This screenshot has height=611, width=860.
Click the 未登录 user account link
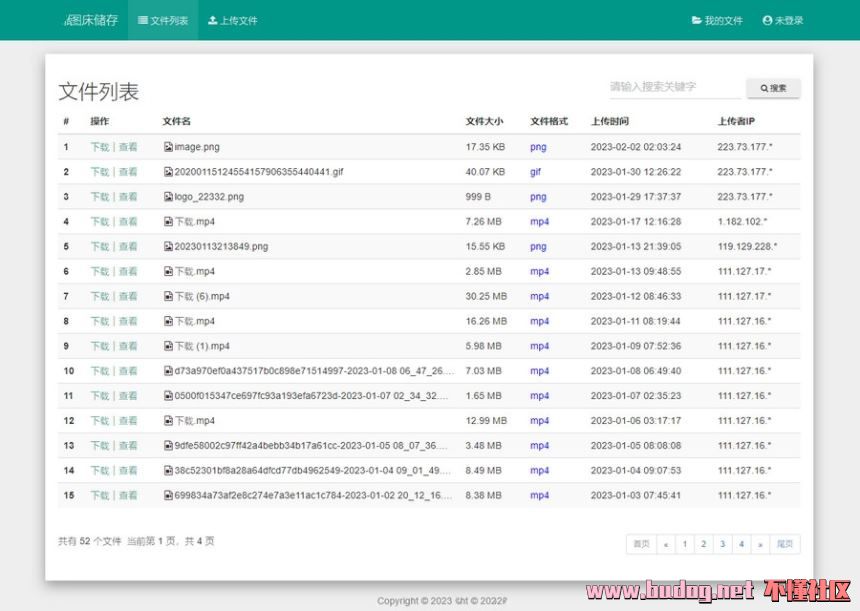[x=783, y=20]
